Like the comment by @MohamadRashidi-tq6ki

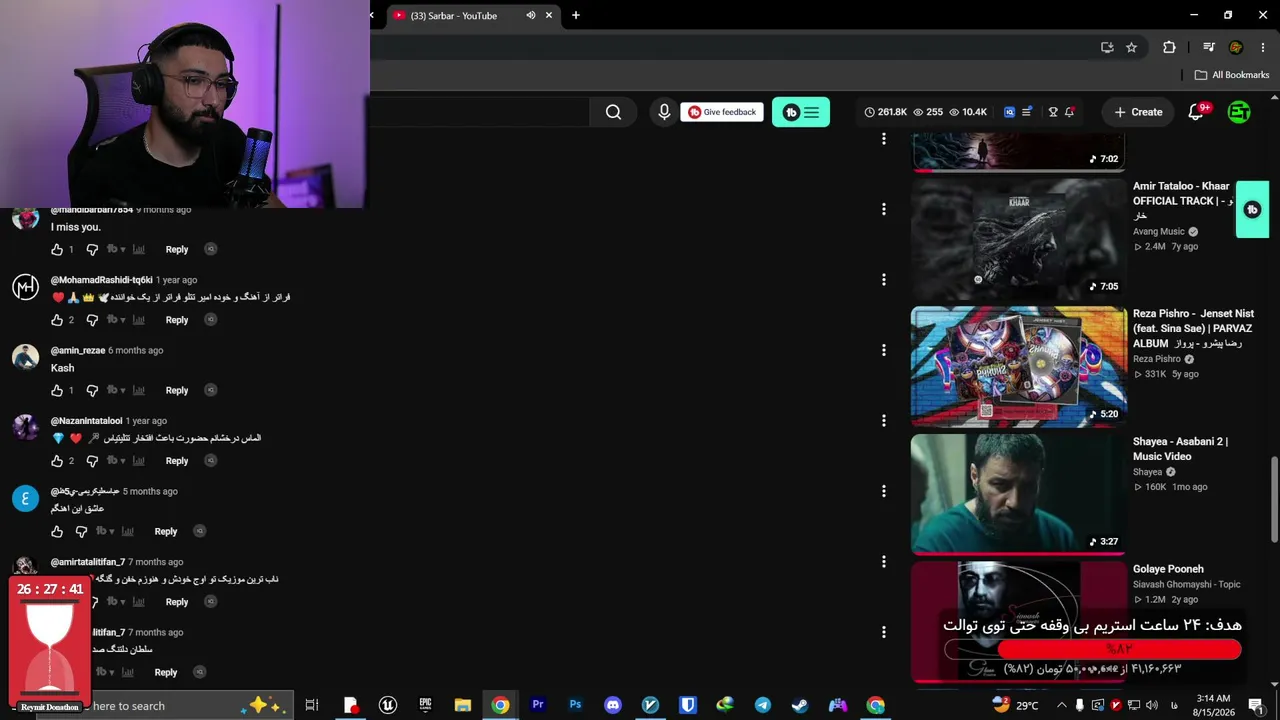pos(57,320)
